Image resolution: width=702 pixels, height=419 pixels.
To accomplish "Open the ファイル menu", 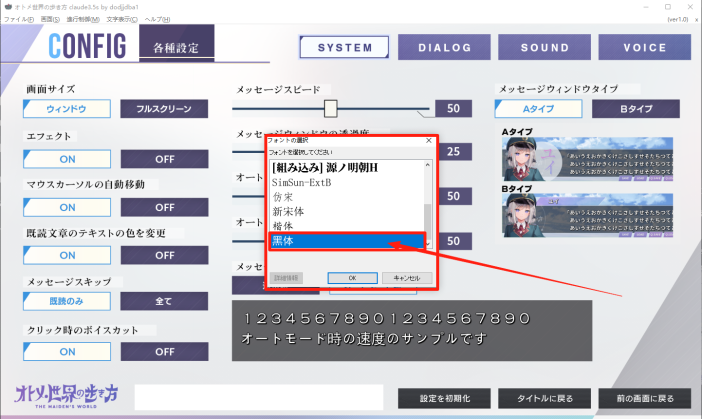I will point(16,19).
